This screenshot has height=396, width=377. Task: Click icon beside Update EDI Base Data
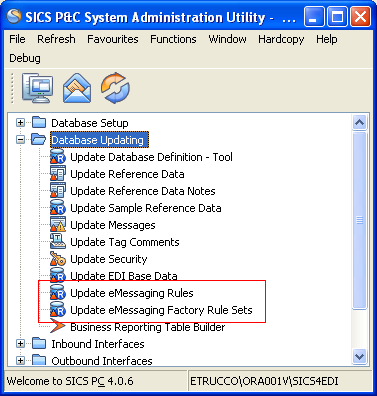click(x=58, y=275)
